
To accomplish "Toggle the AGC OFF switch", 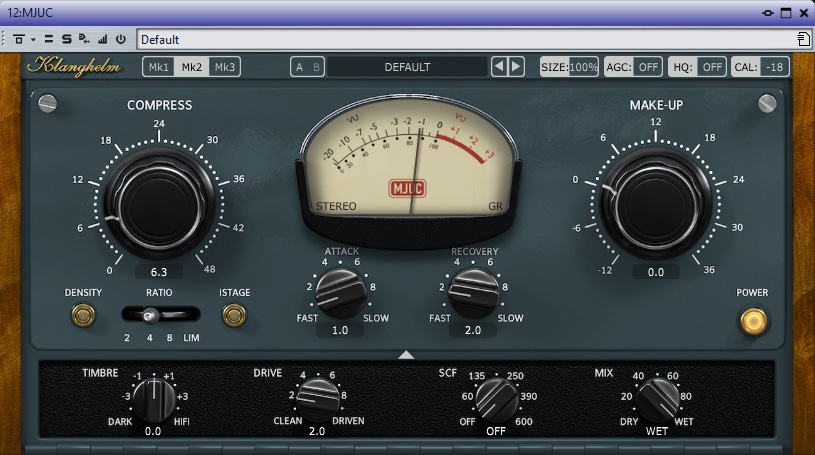I will pos(633,67).
